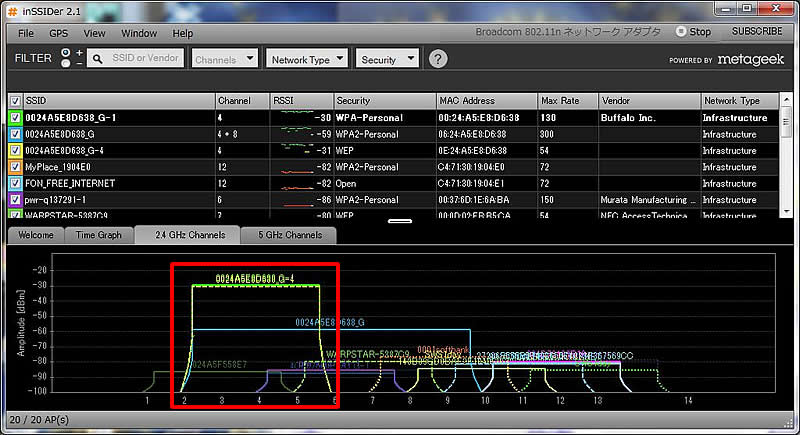The image size is (800, 435).
Task: Sort by the Channel column header
Action: pos(242,101)
